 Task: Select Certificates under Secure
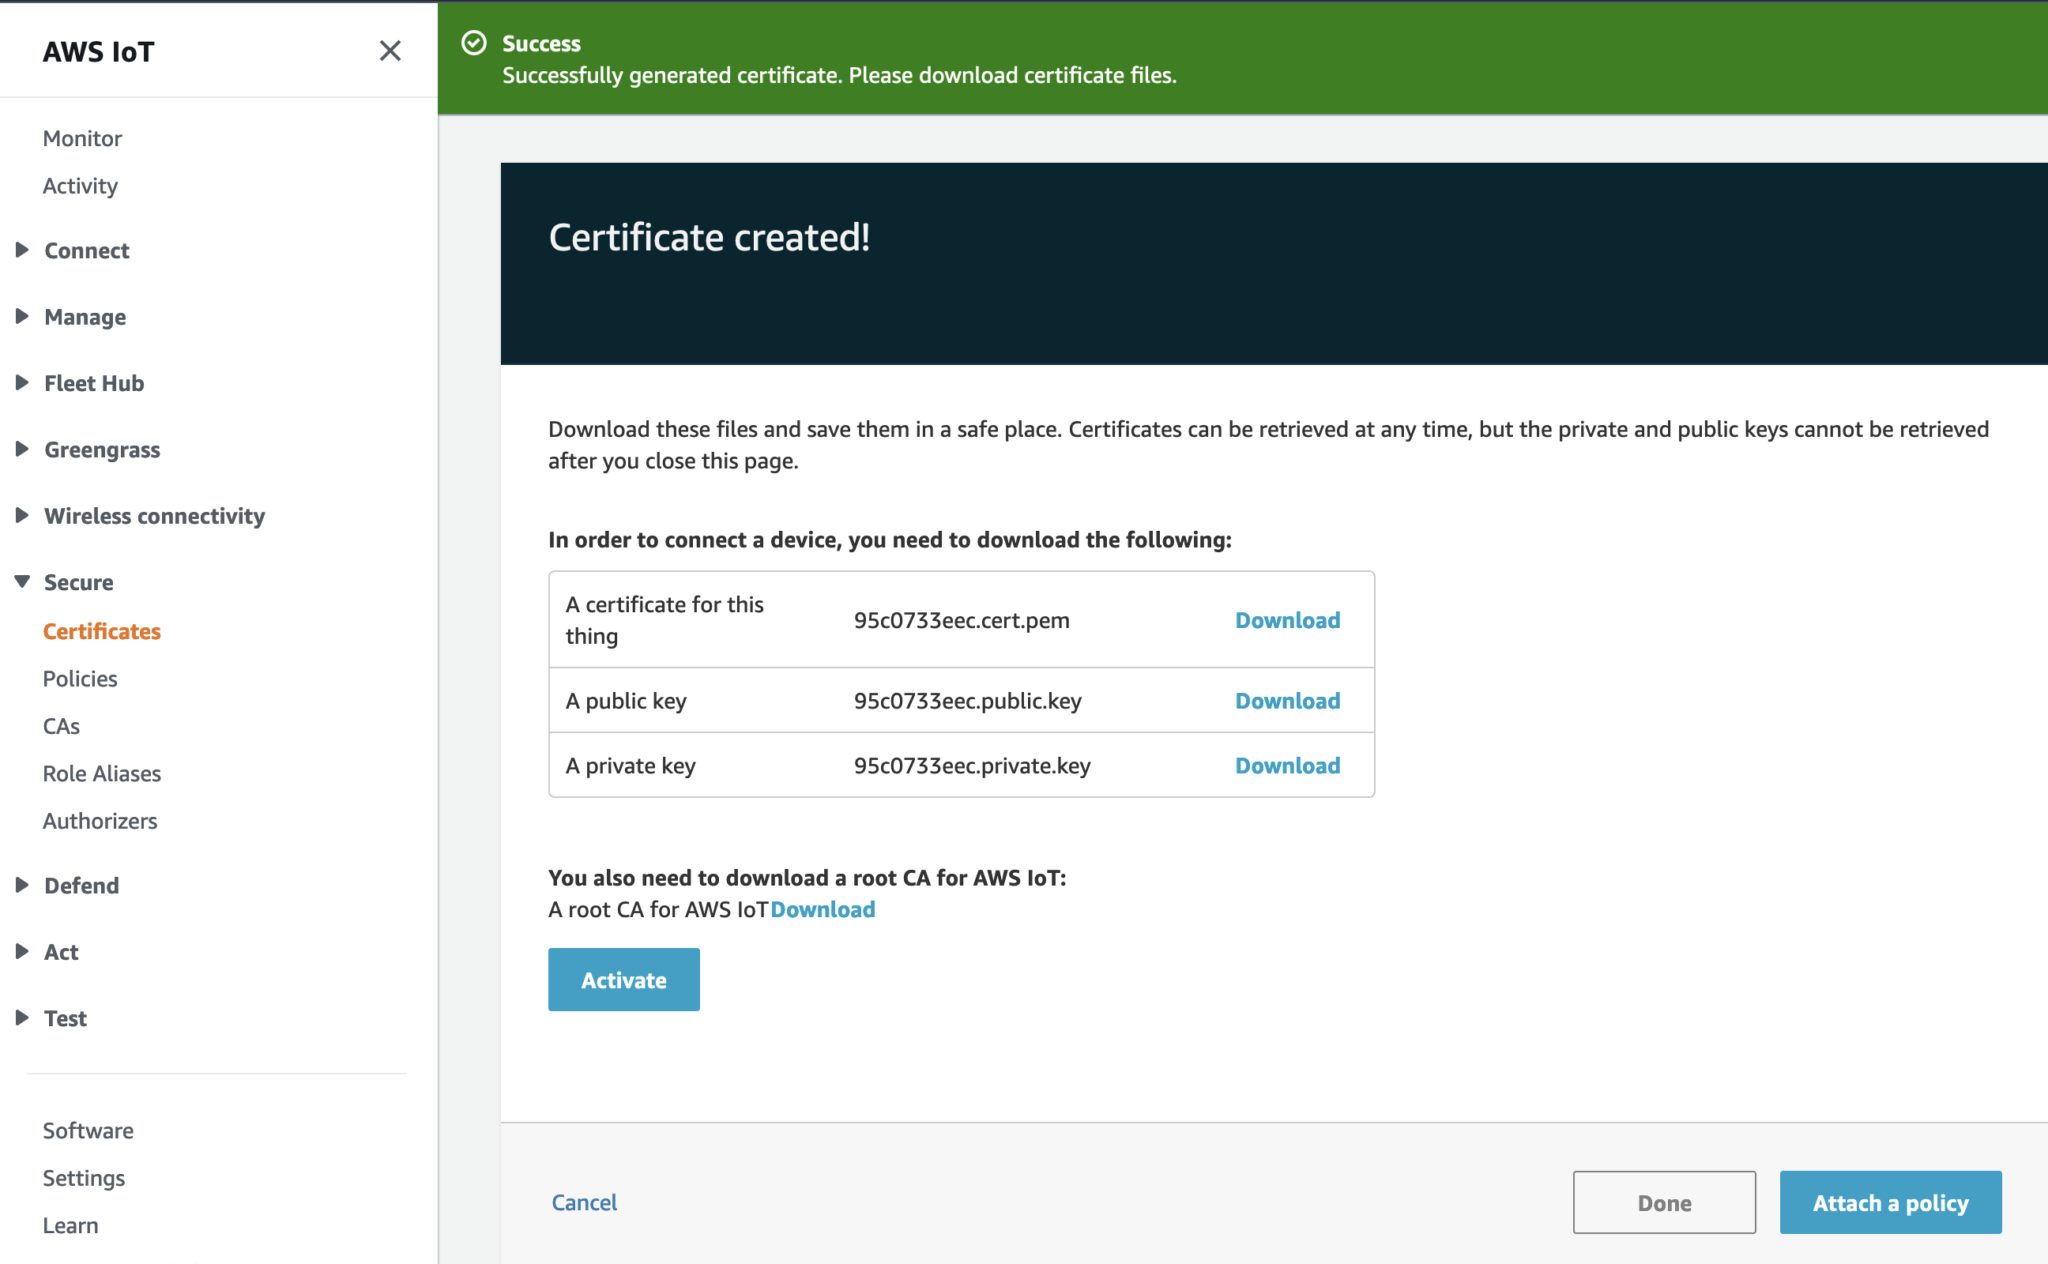(x=102, y=631)
